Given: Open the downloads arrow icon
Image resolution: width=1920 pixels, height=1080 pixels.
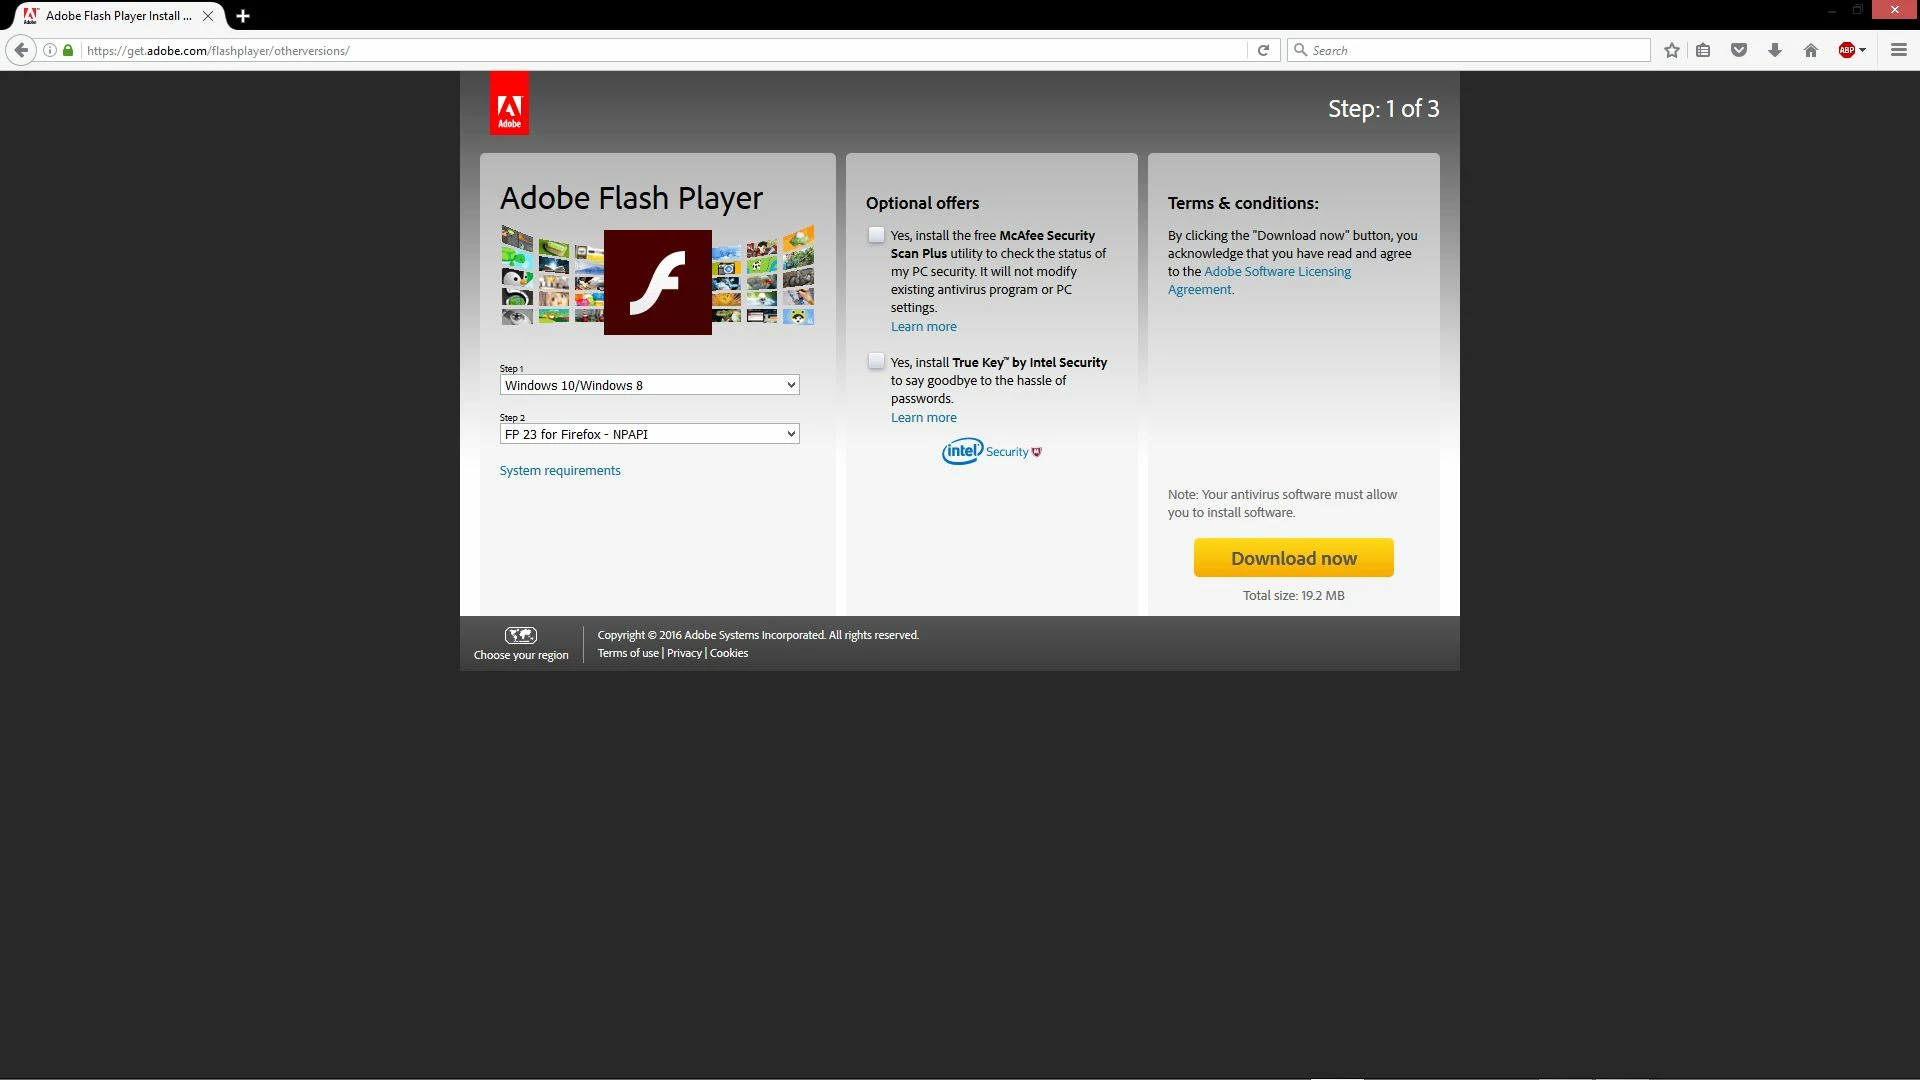Looking at the screenshot, I should [1775, 50].
